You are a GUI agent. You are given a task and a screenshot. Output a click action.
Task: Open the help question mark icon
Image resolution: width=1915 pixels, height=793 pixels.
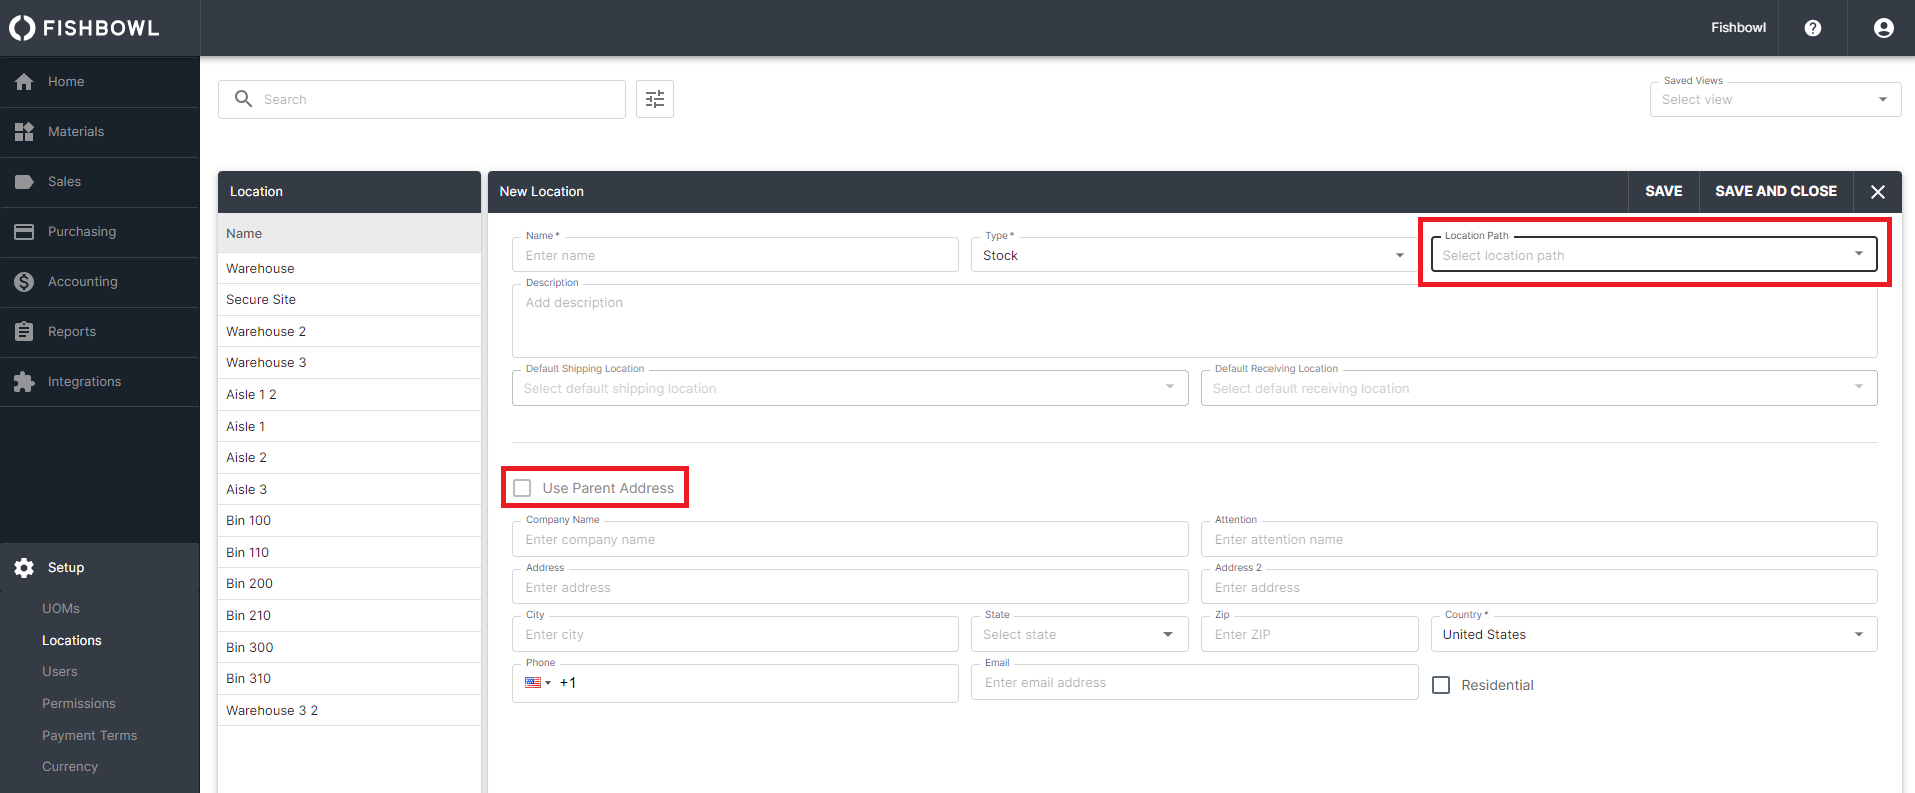coord(1812,28)
